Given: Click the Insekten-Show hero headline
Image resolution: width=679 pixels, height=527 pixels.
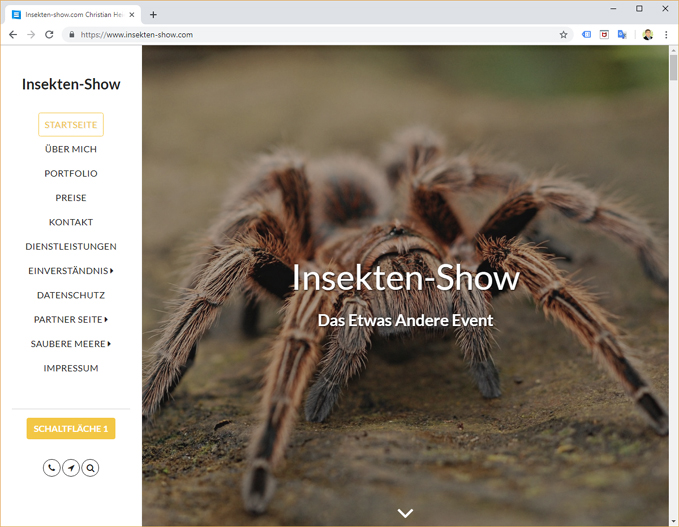Looking at the screenshot, I should click(405, 278).
